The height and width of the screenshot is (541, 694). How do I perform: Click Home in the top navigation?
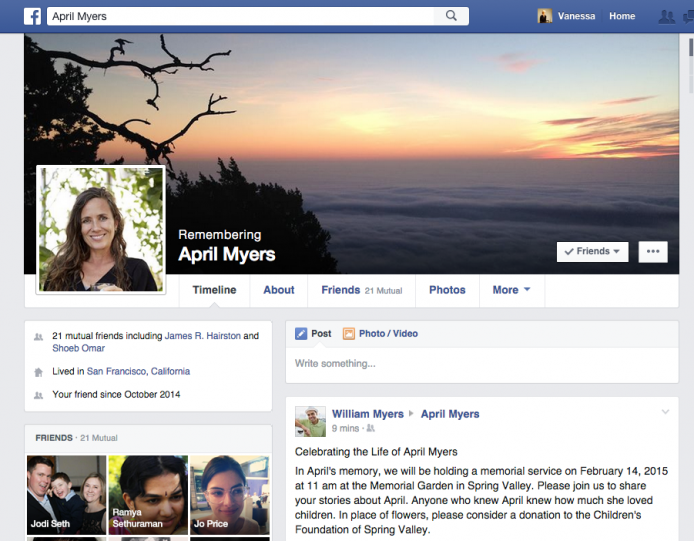pyautogui.click(x=622, y=16)
